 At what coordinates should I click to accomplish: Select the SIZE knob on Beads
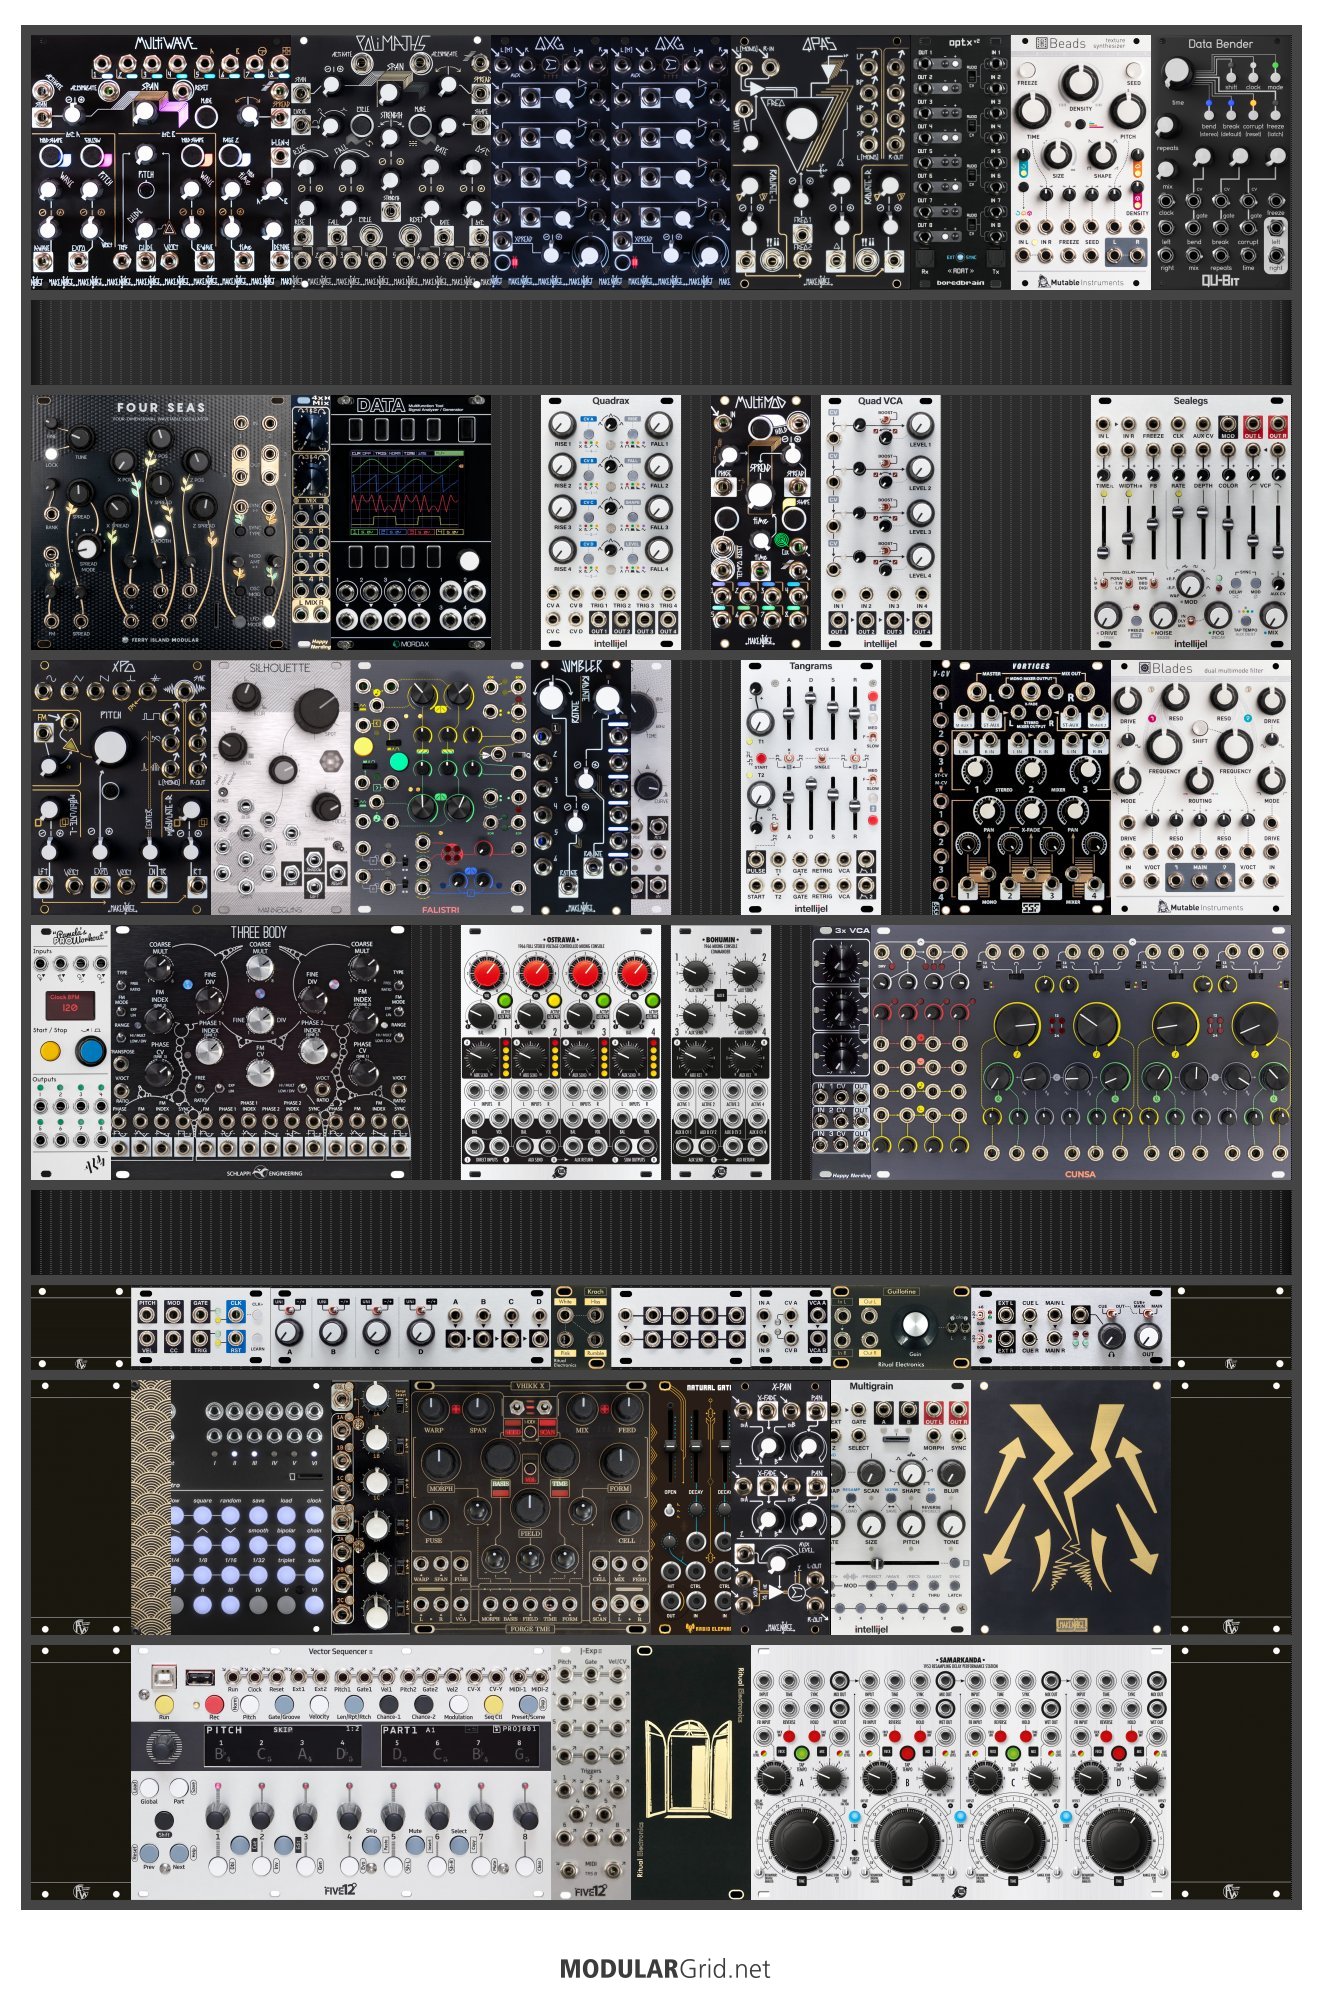1058,155
